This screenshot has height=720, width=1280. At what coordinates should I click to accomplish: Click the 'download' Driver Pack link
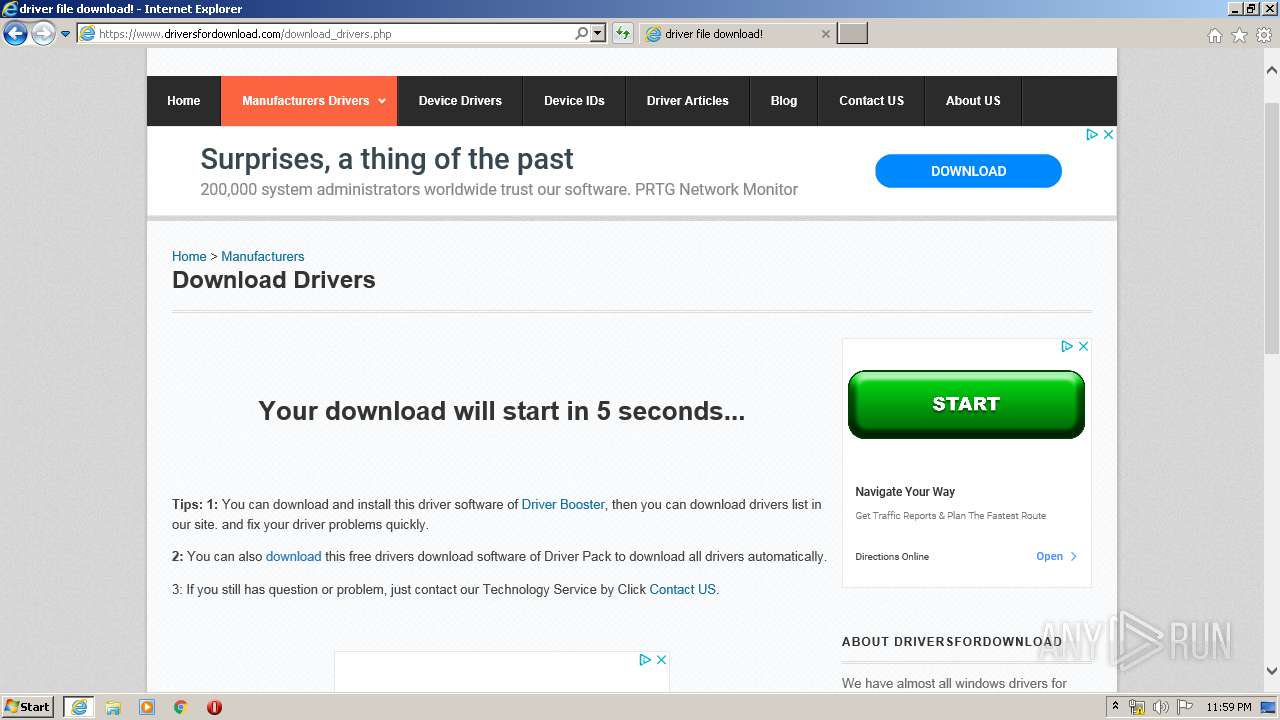point(293,556)
